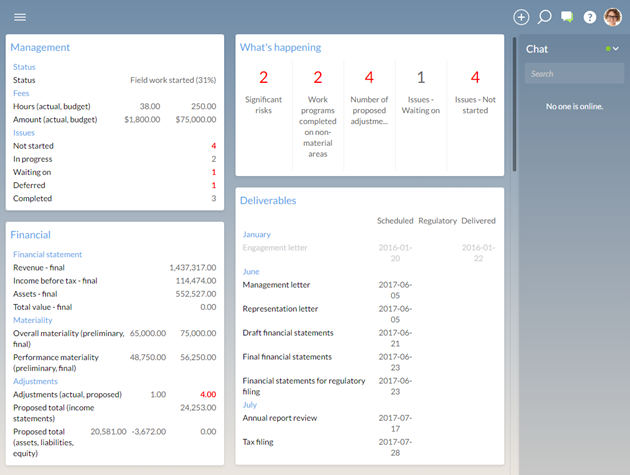Open the Financial panel title

(30, 235)
